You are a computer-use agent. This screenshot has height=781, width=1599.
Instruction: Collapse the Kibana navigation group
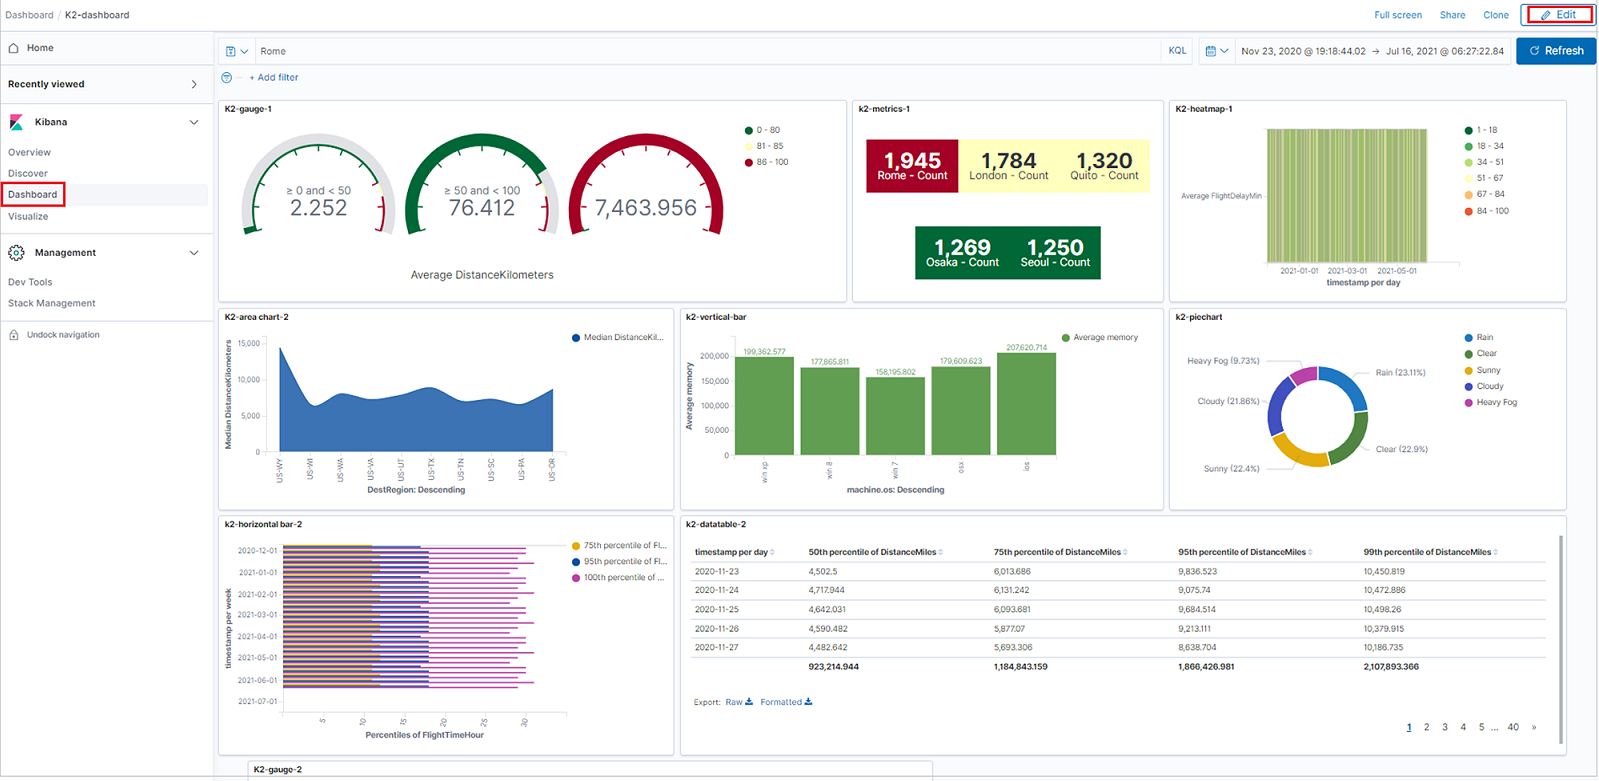[194, 122]
